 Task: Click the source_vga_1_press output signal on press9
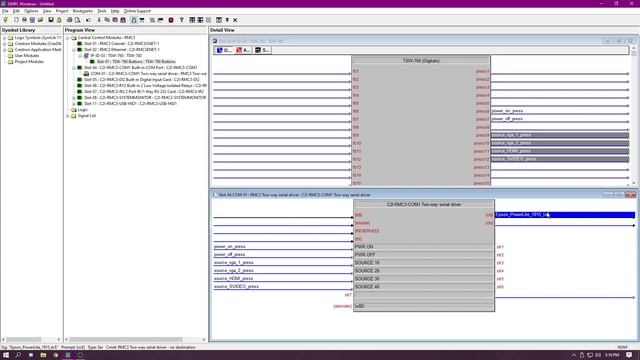(560, 135)
